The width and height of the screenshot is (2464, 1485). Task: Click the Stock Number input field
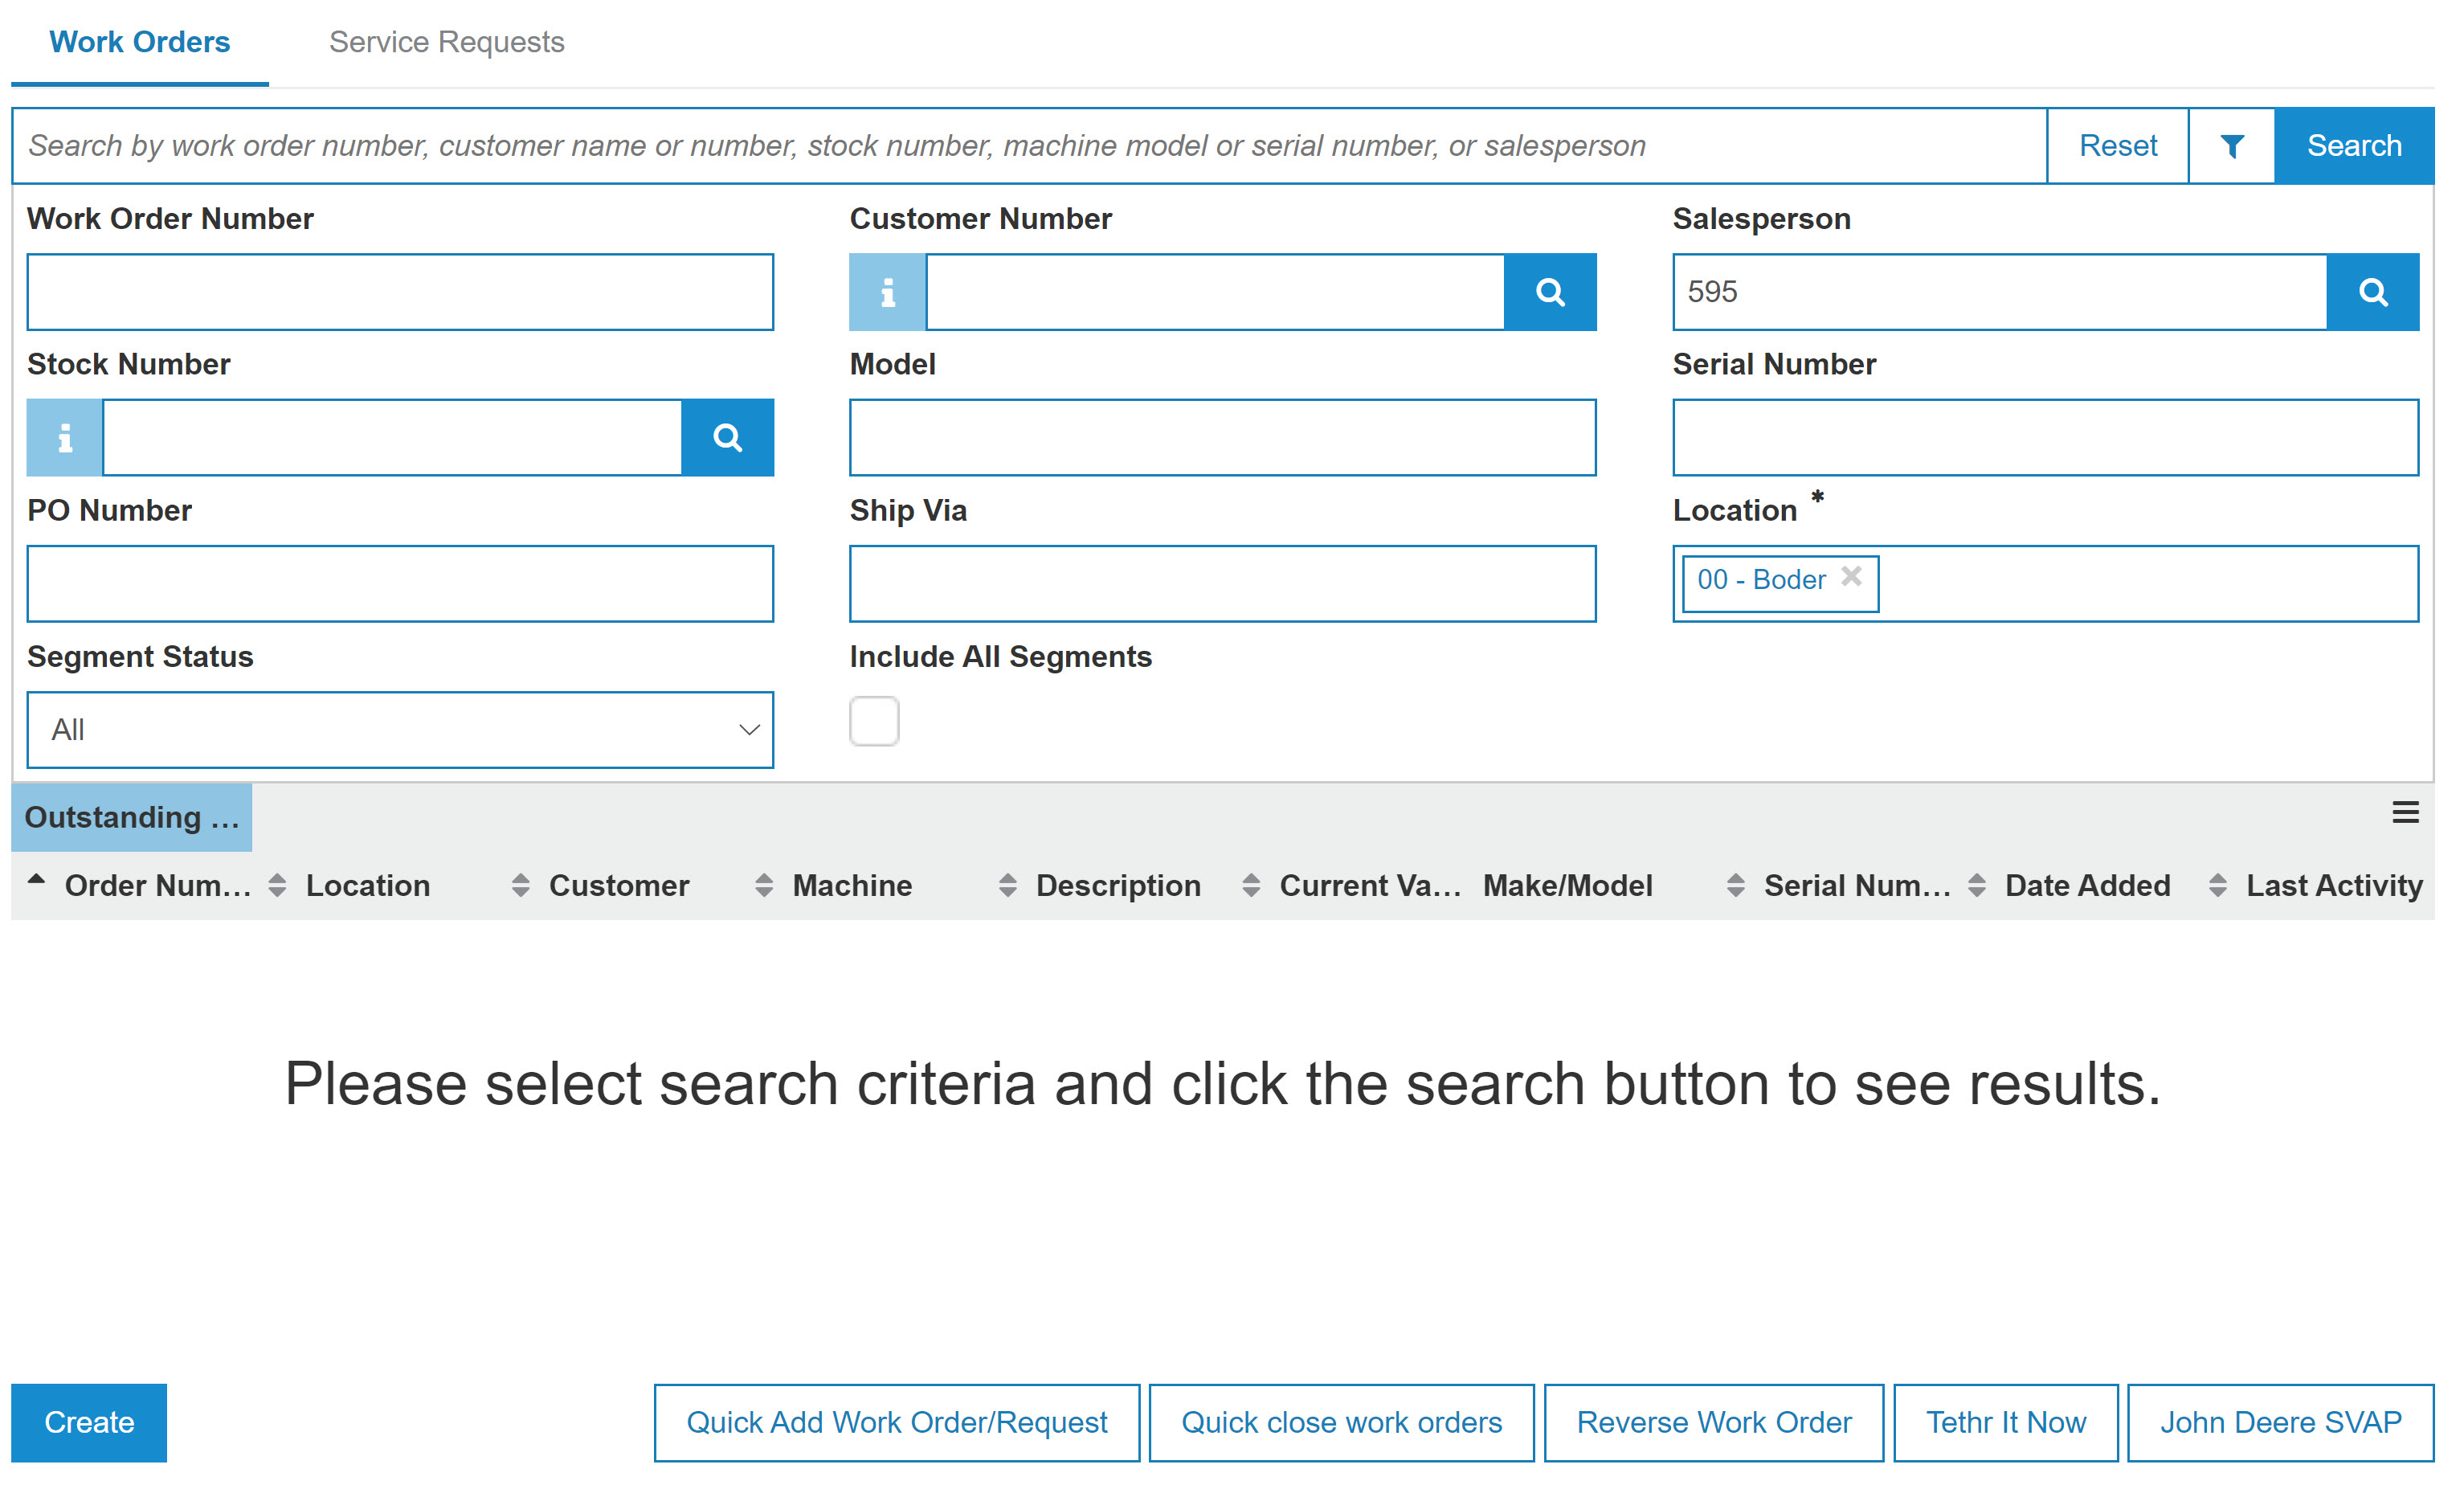click(x=392, y=437)
